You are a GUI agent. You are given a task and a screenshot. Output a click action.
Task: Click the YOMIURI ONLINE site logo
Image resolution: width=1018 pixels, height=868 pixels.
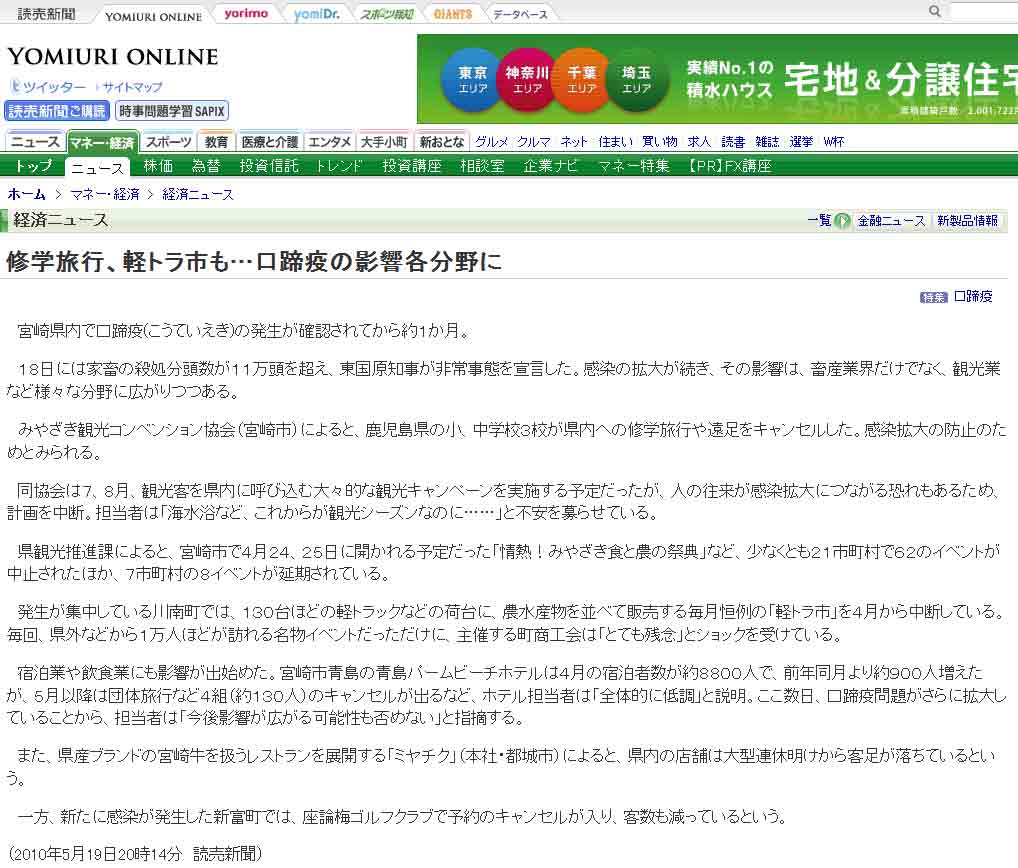(112, 56)
